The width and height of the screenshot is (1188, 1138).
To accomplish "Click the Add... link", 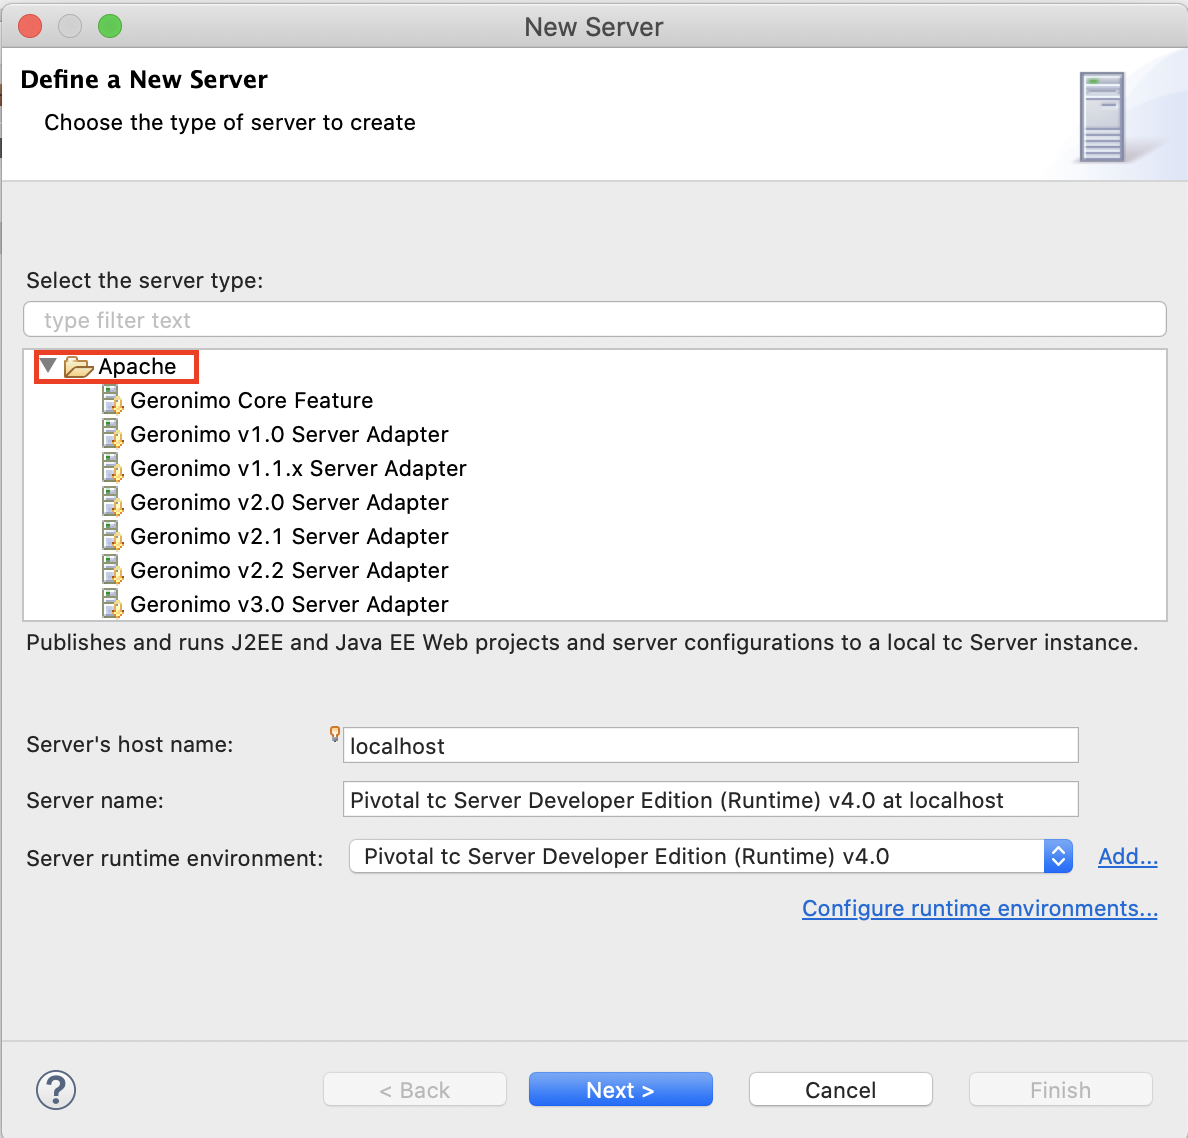I will (1127, 856).
